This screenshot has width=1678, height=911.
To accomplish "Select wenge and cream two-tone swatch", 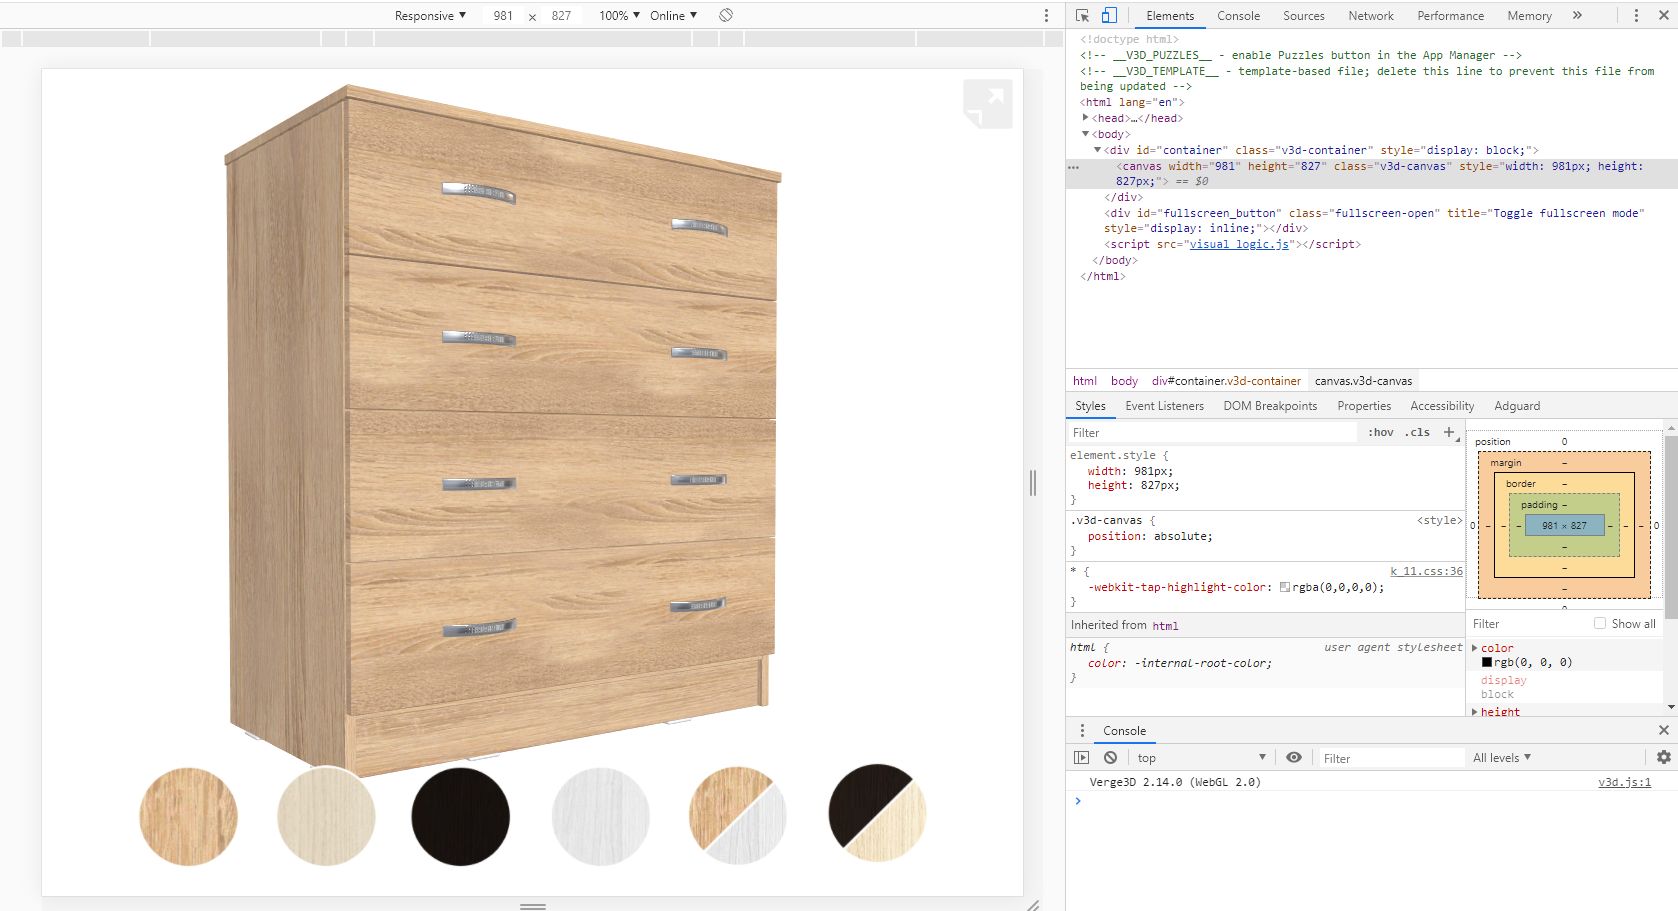I will click(877, 814).
